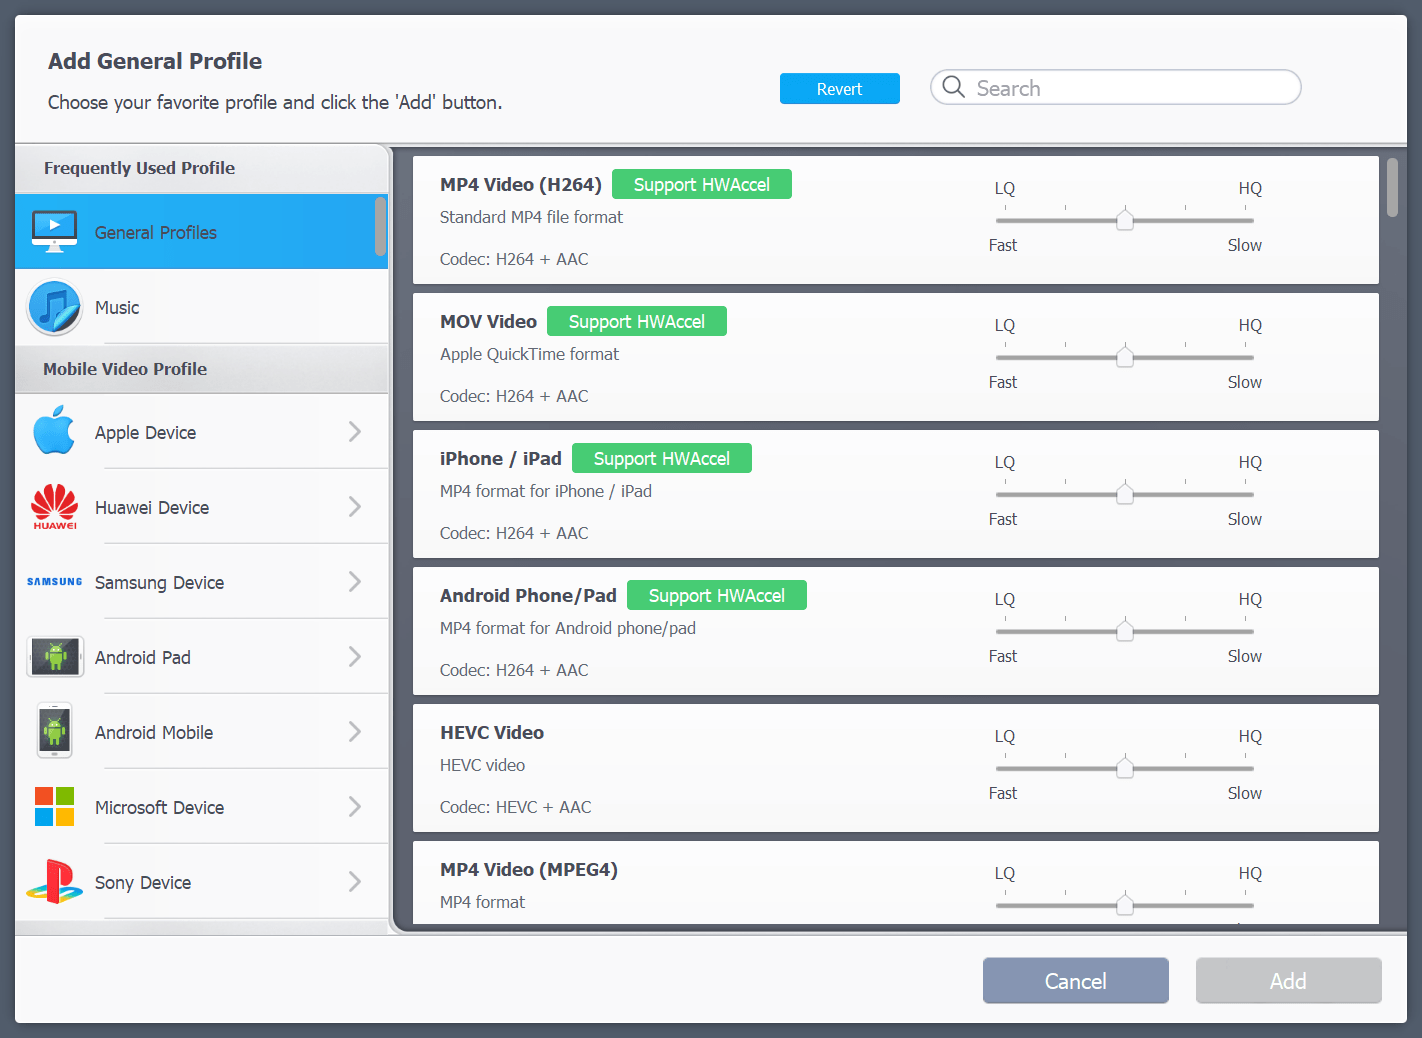Viewport: 1422px width, 1038px height.
Task: Click the LQ label on MOV Video
Action: pyautogui.click(x=1004, y=325)
